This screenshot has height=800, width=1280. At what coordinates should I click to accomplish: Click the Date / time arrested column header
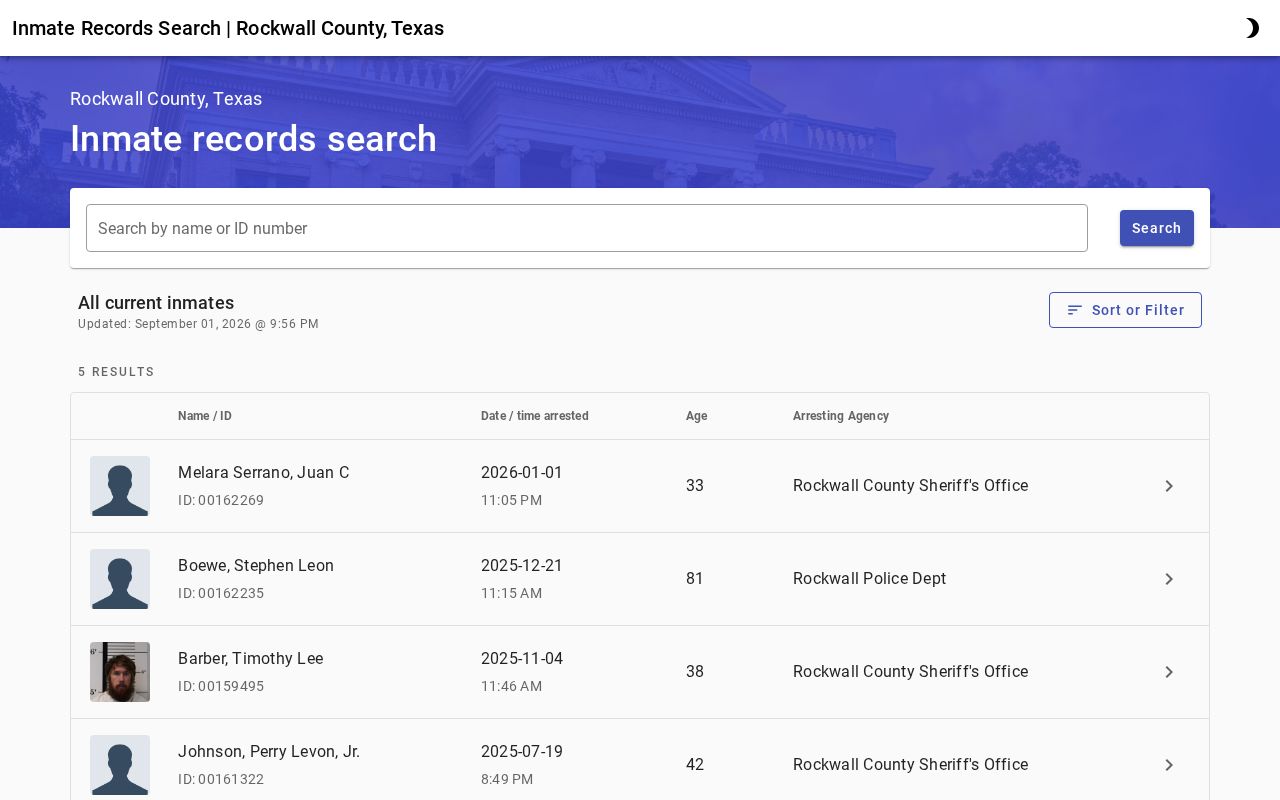coord(535,416)
